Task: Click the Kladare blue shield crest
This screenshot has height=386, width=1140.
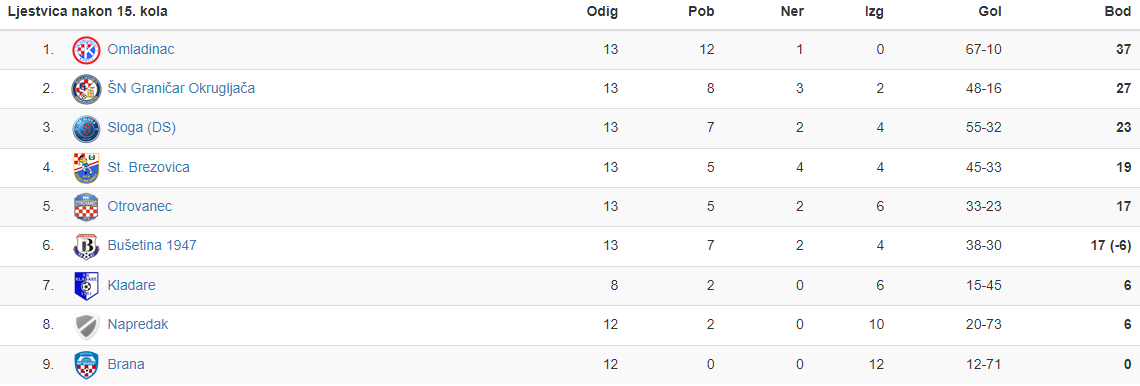Action: (86, 285)
